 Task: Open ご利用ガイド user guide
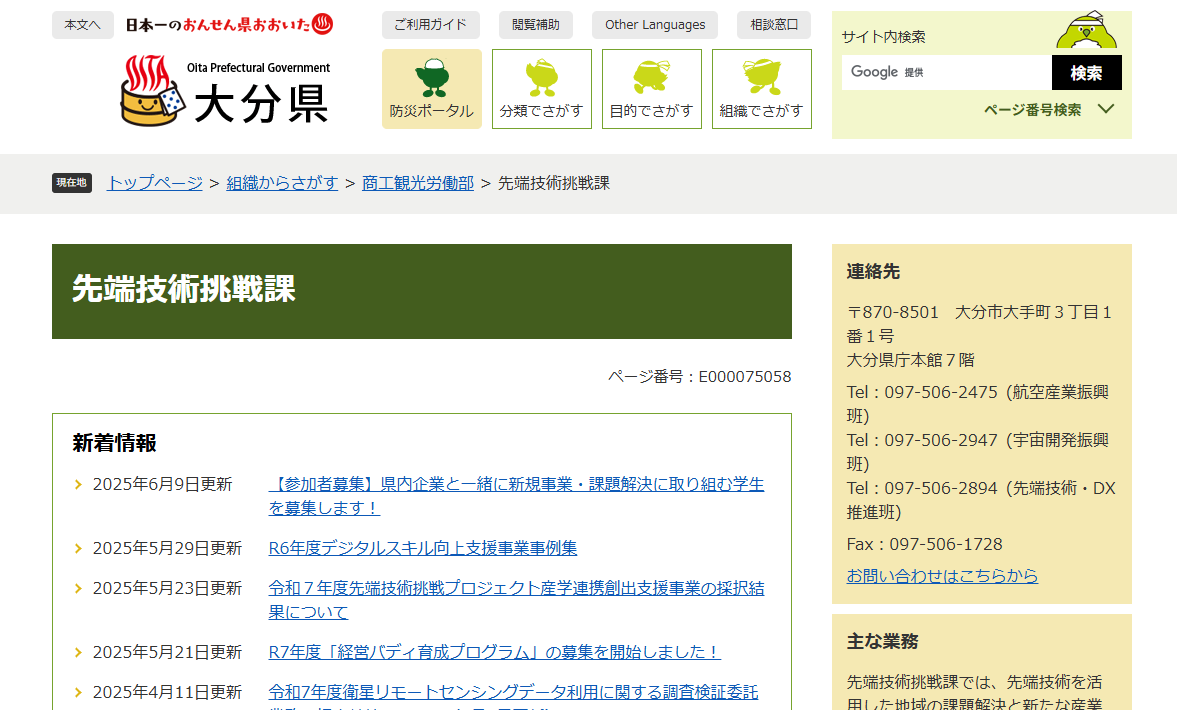coord(431,25)
